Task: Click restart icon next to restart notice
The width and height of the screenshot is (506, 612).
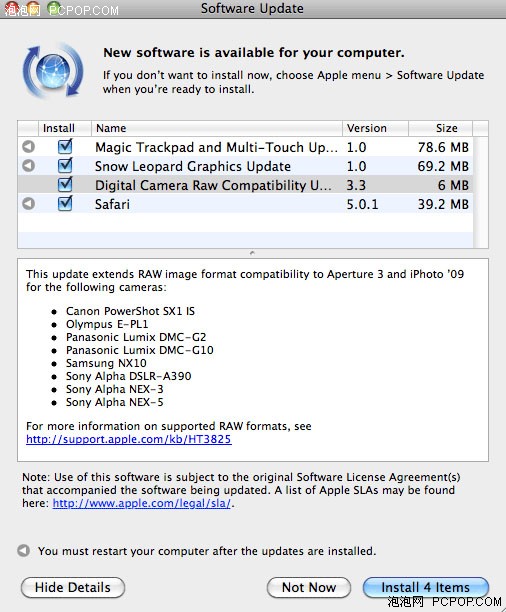Action: point(24,550)
